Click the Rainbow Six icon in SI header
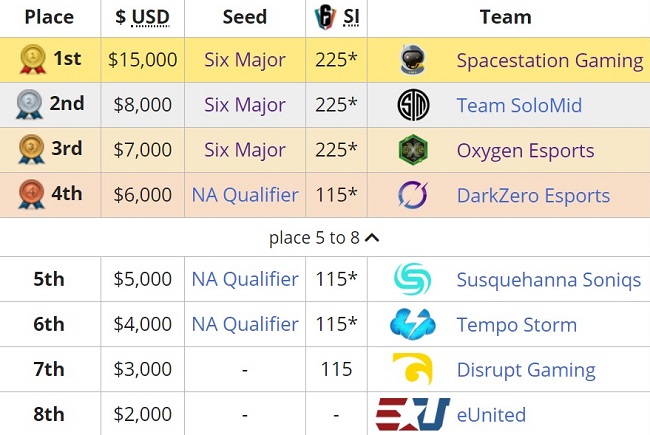Screen dimensions: 650x435 tap(325, 17)
